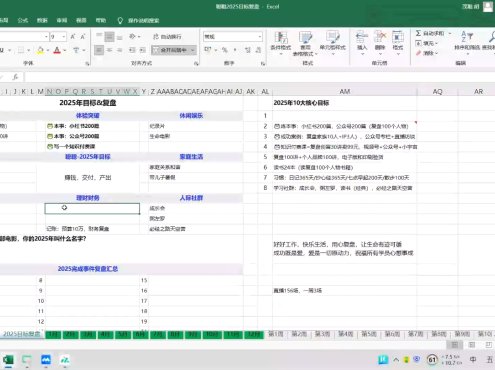Screen dimensions: 495x370
Task: Click the cell borders icon
Action: point(21,50)
